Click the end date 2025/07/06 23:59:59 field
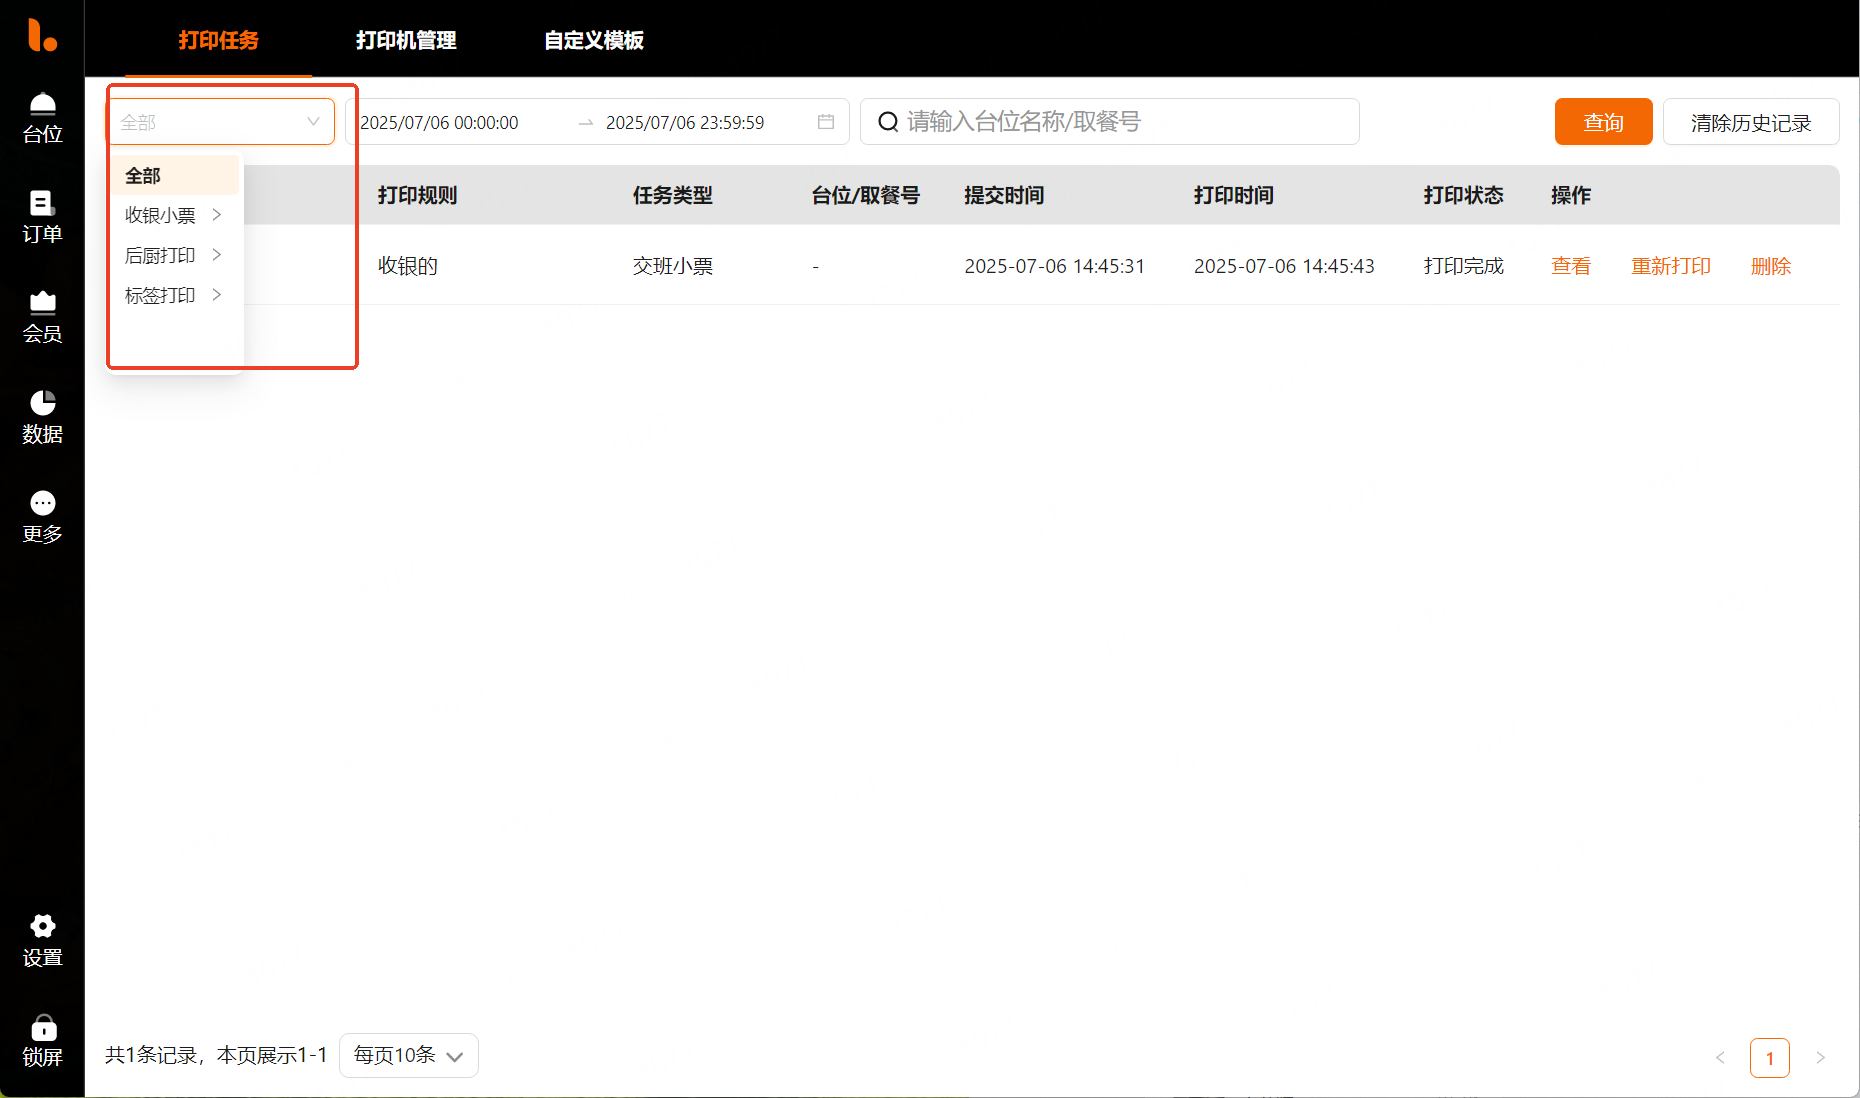Image resolution: width=1860 pixels, height=1098 pixels. coord(685,122)
